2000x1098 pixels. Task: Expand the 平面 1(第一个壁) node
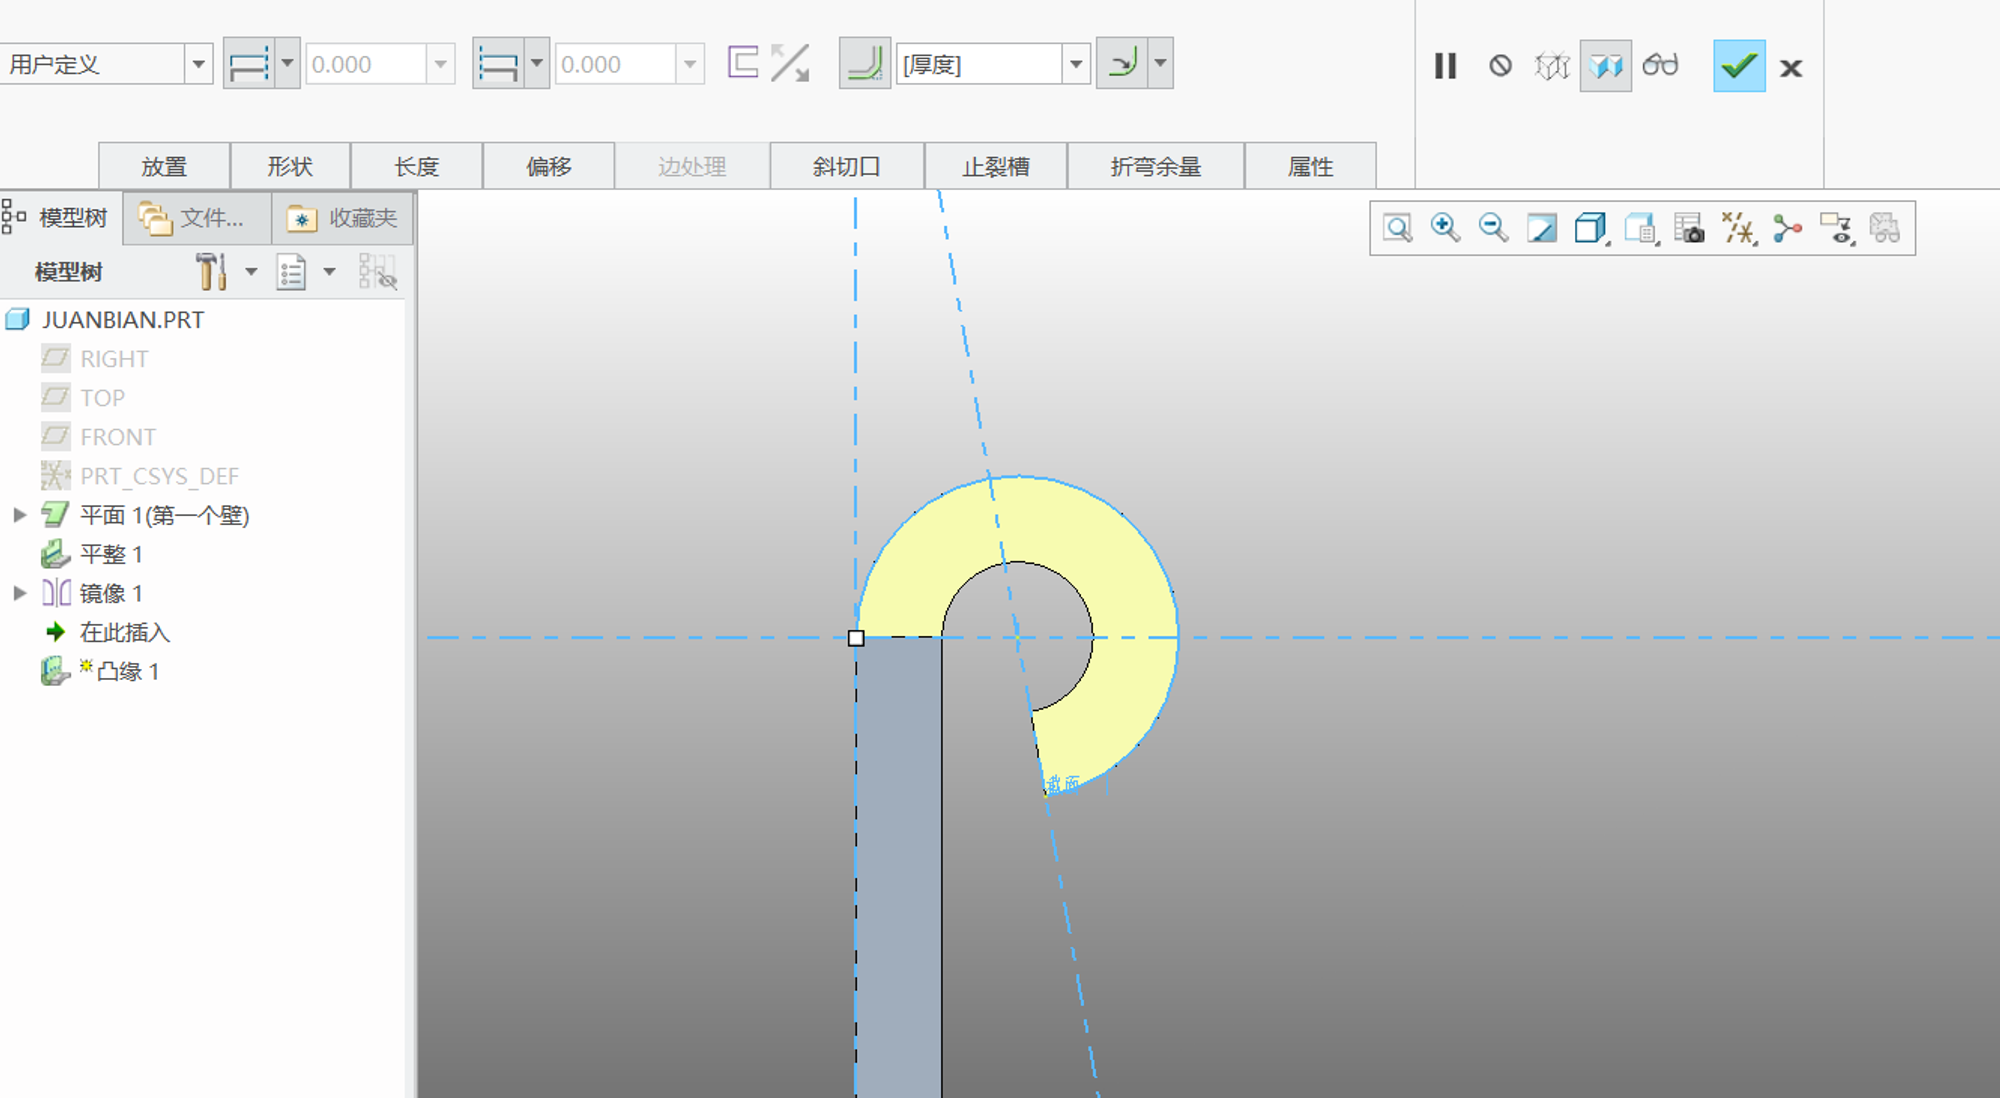point(19,515)
